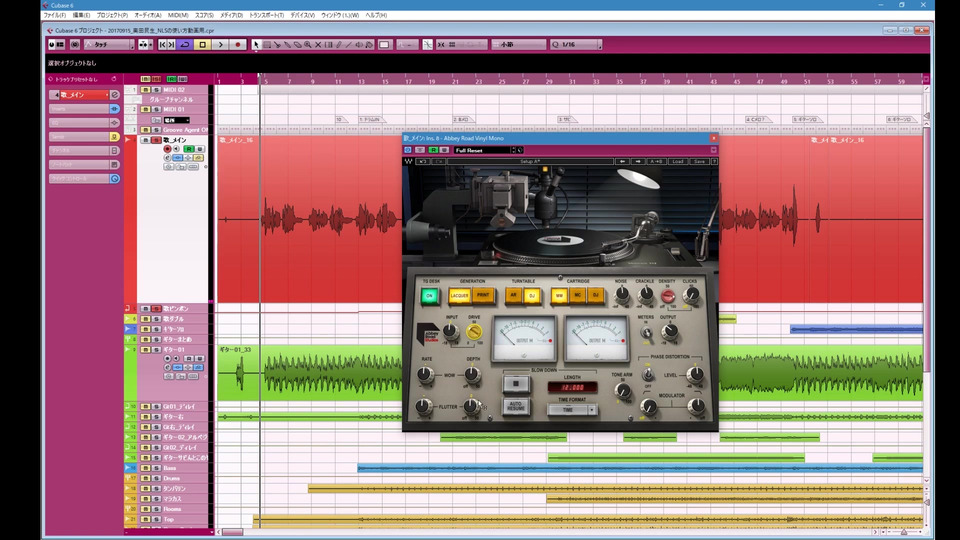Open the ファイル(F) menu
Viewport: 960px width, 540px height.
pyautogui.click(x=54, y=15)
